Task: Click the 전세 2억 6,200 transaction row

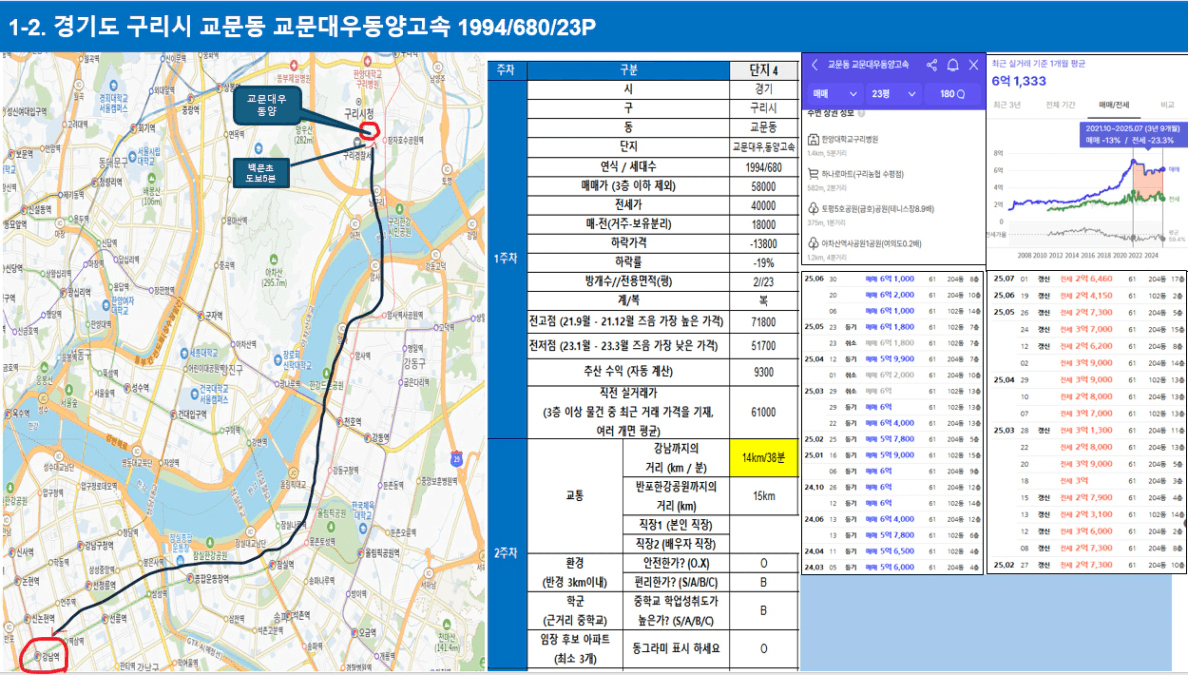Action: pos(1088,346)
